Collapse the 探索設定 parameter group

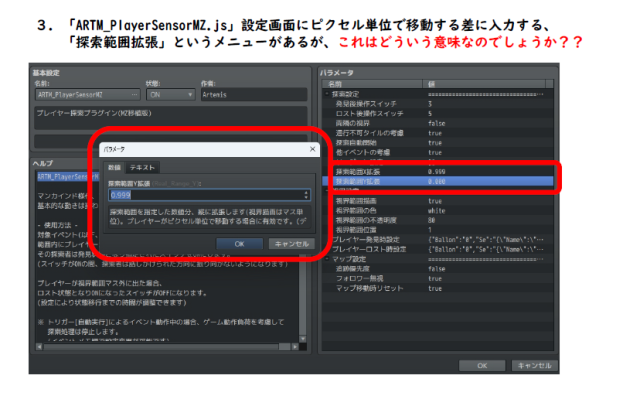click(327, 94)
